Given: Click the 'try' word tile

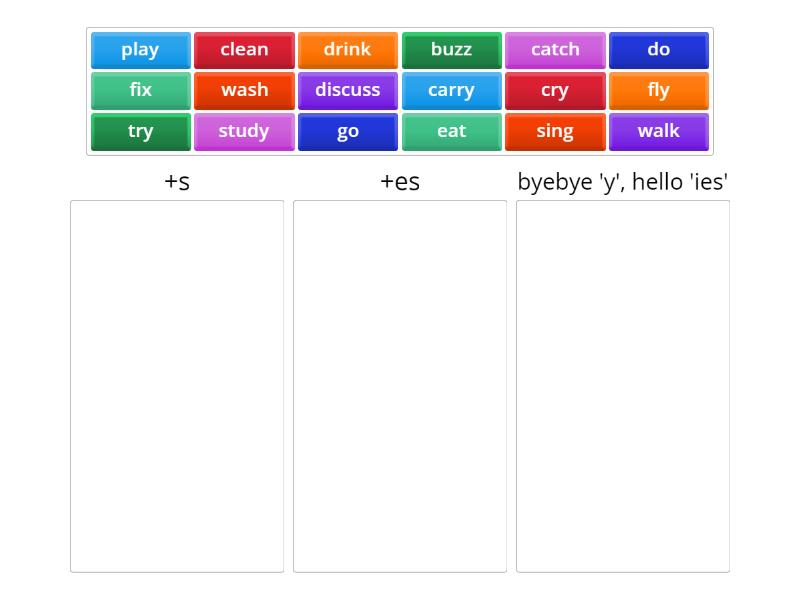Looking at the screenshot, I should (140, 131).
